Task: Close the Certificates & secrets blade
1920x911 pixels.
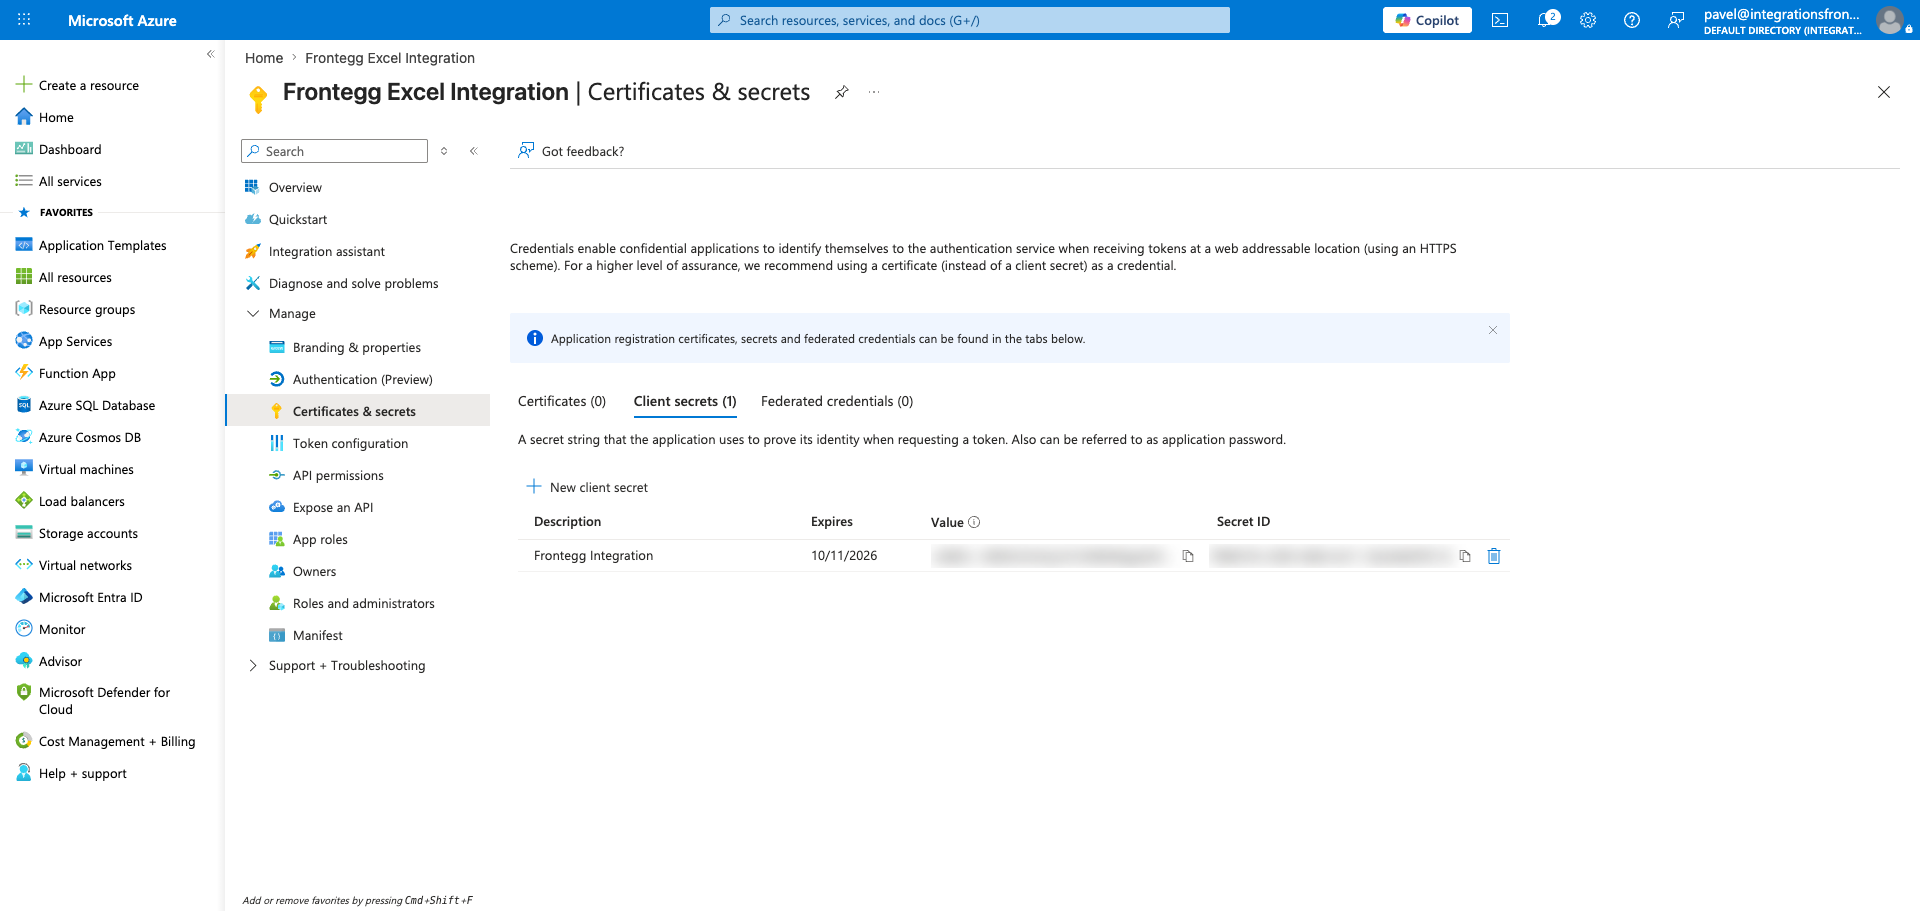Action: point(1884,92)
